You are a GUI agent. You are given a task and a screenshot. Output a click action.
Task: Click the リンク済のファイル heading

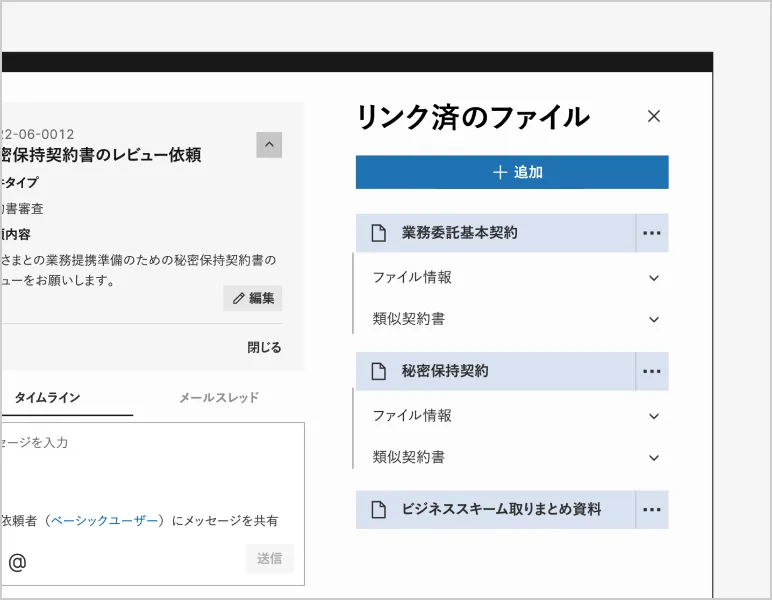click(473, 117)
